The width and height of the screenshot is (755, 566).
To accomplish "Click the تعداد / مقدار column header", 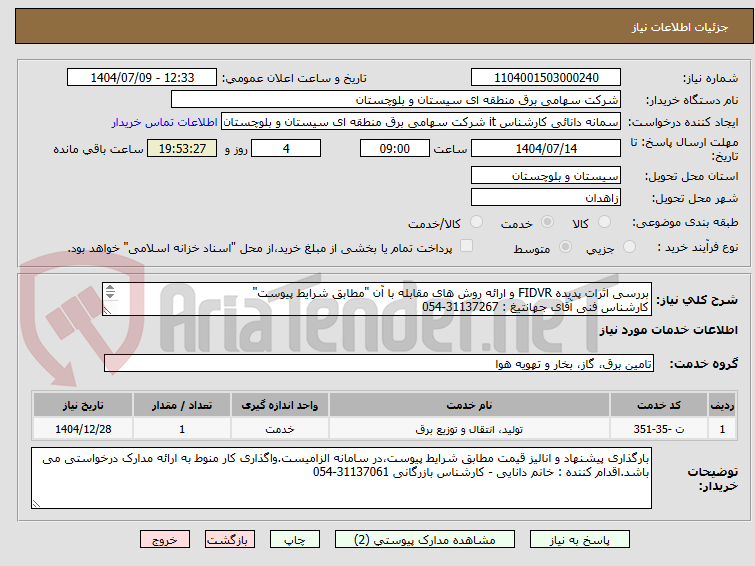I will pyautogui.click(x=182, y=405).
